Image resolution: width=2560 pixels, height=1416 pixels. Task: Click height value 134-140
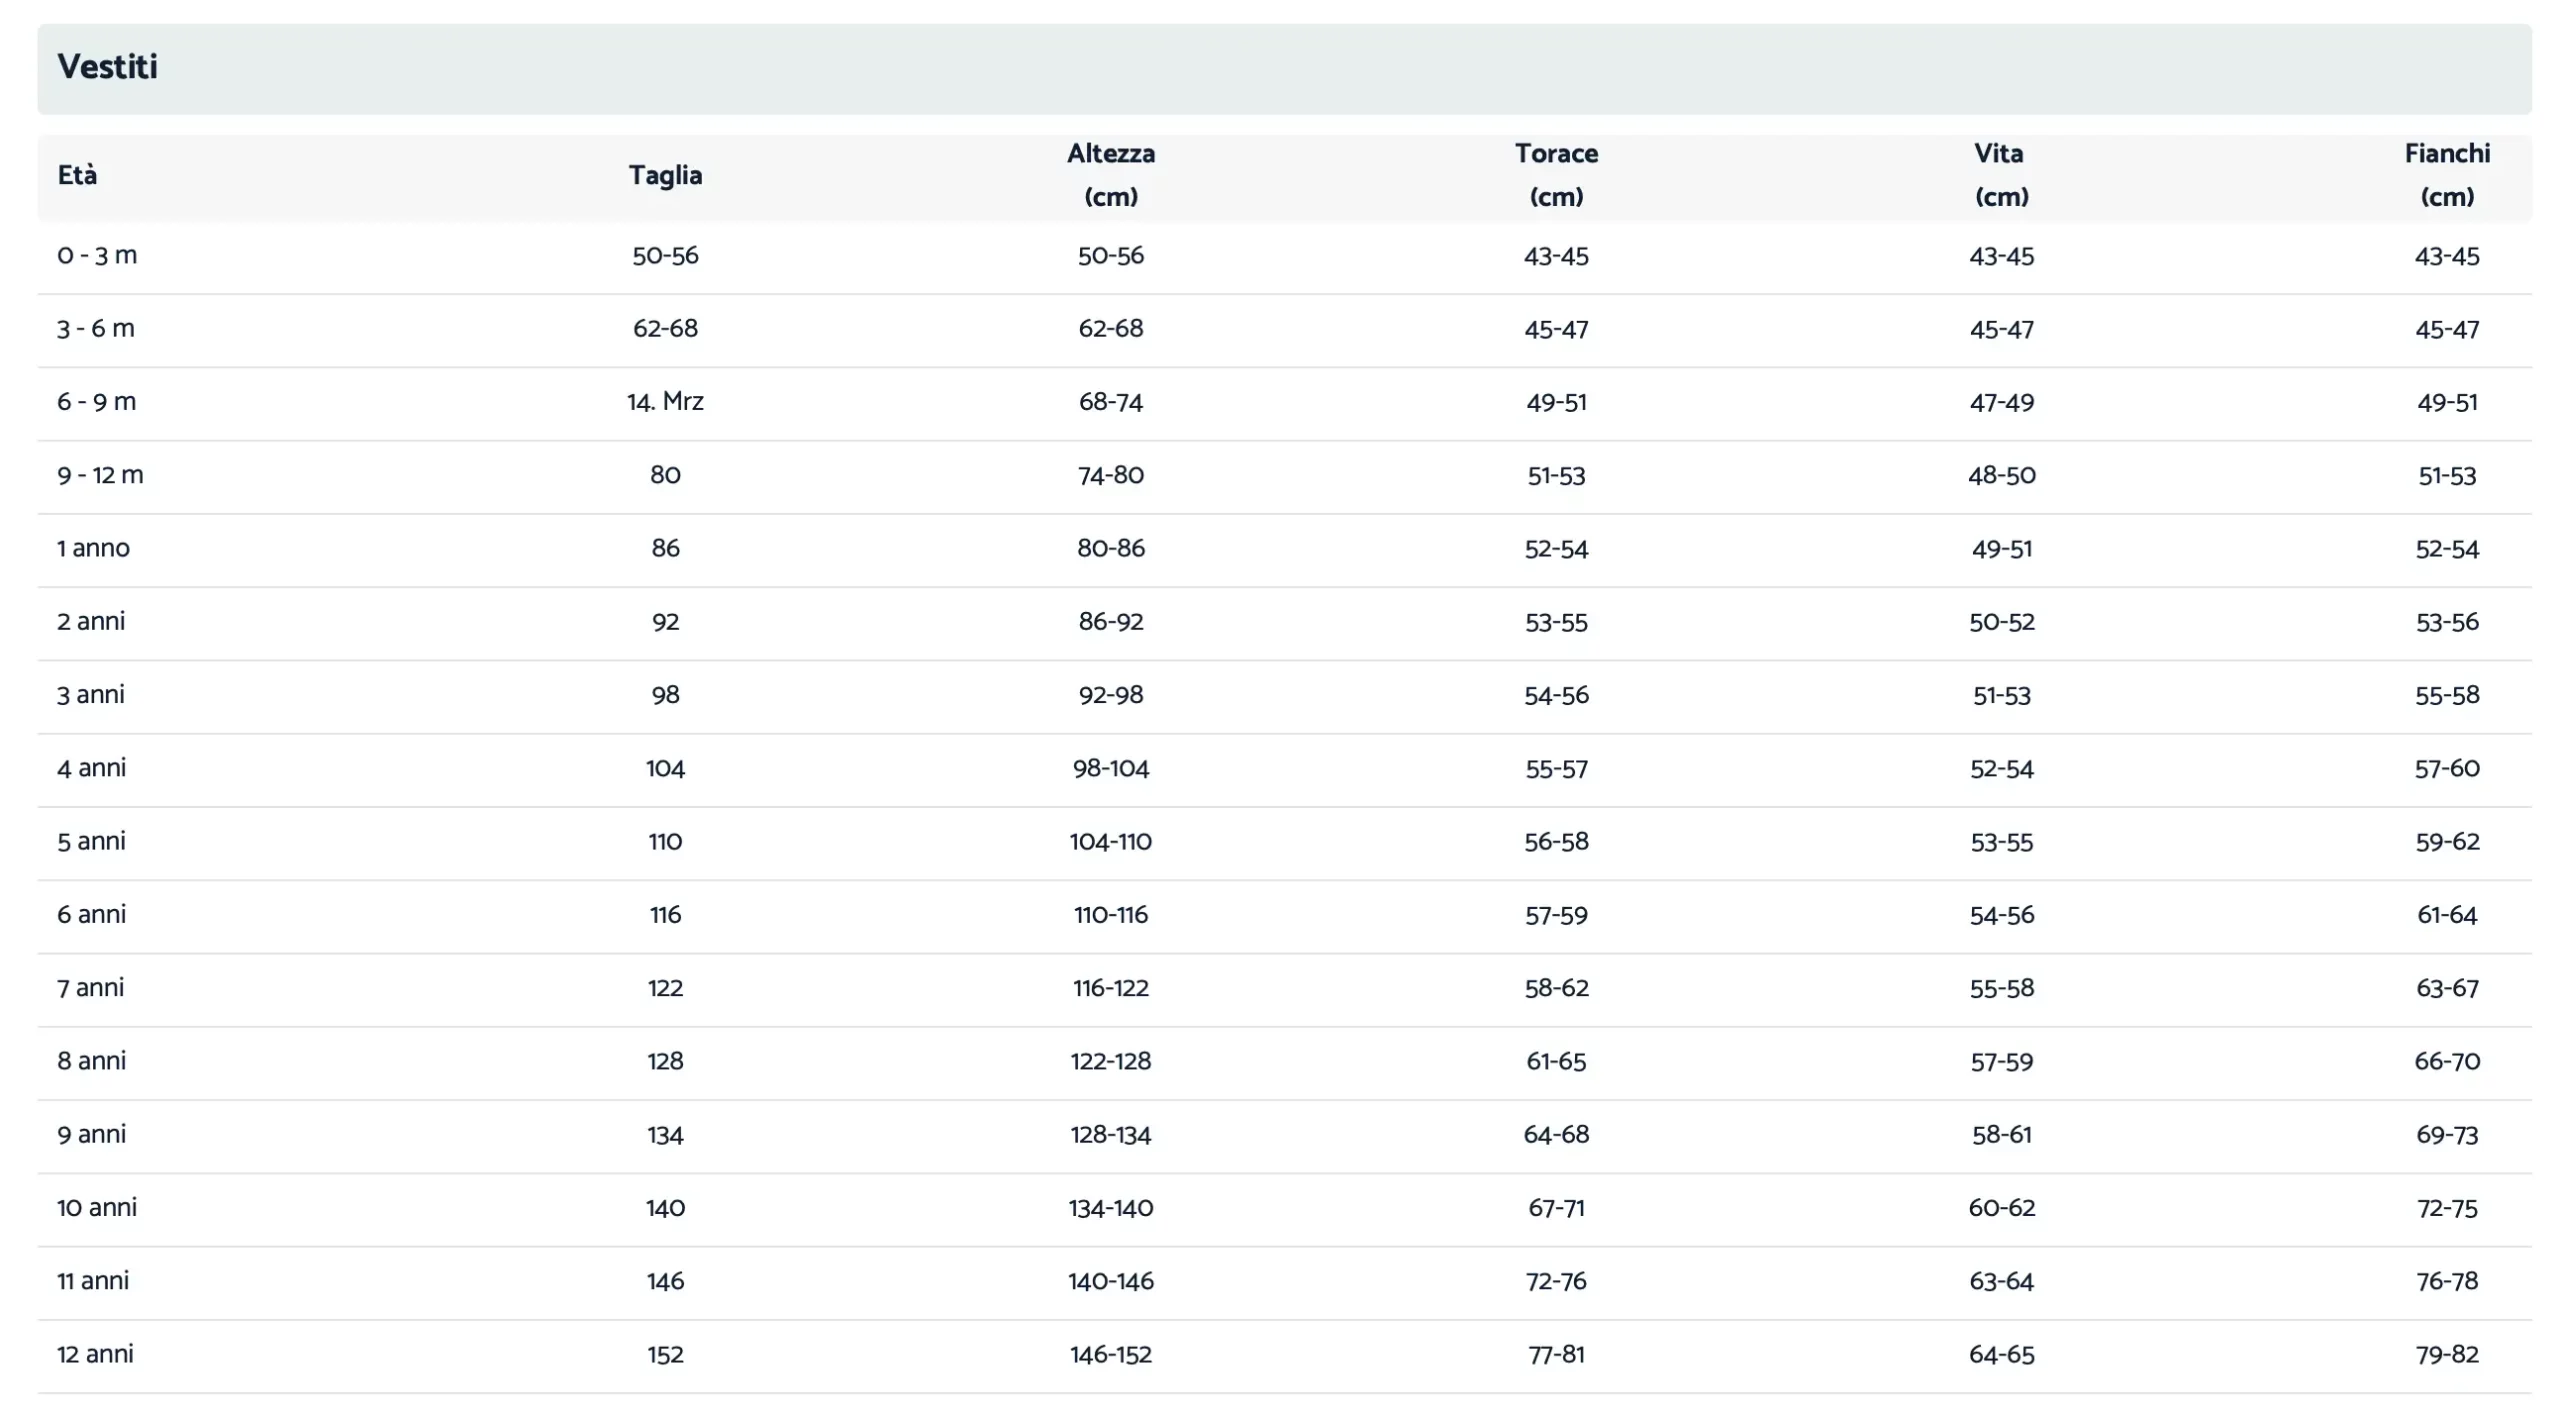(1110, 1208)
